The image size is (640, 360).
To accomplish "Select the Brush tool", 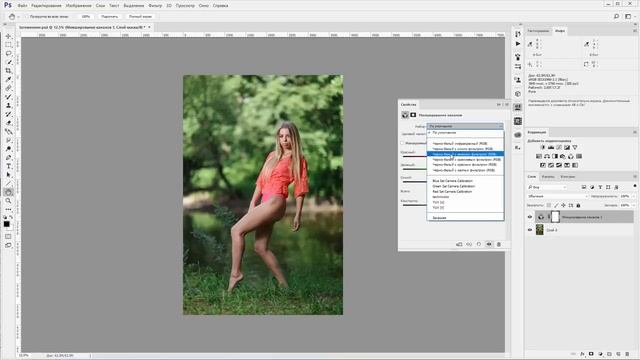I will 9,97.
